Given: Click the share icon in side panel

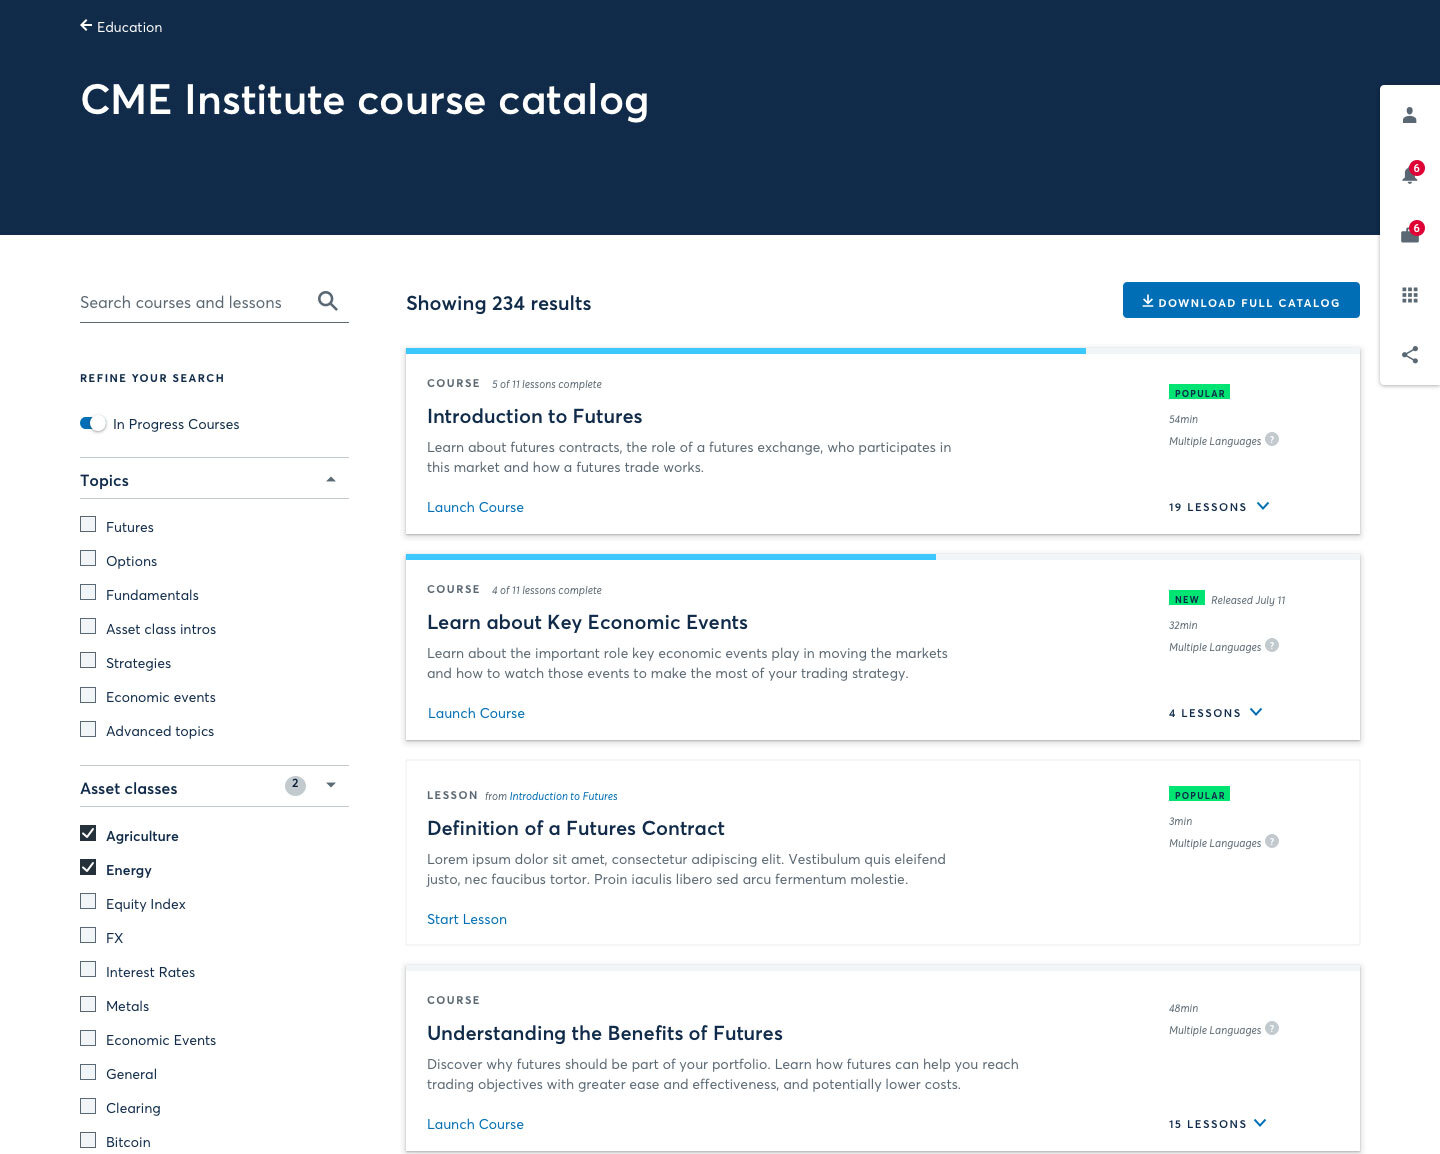Looking at the screenshot, I should [1410, 355].
